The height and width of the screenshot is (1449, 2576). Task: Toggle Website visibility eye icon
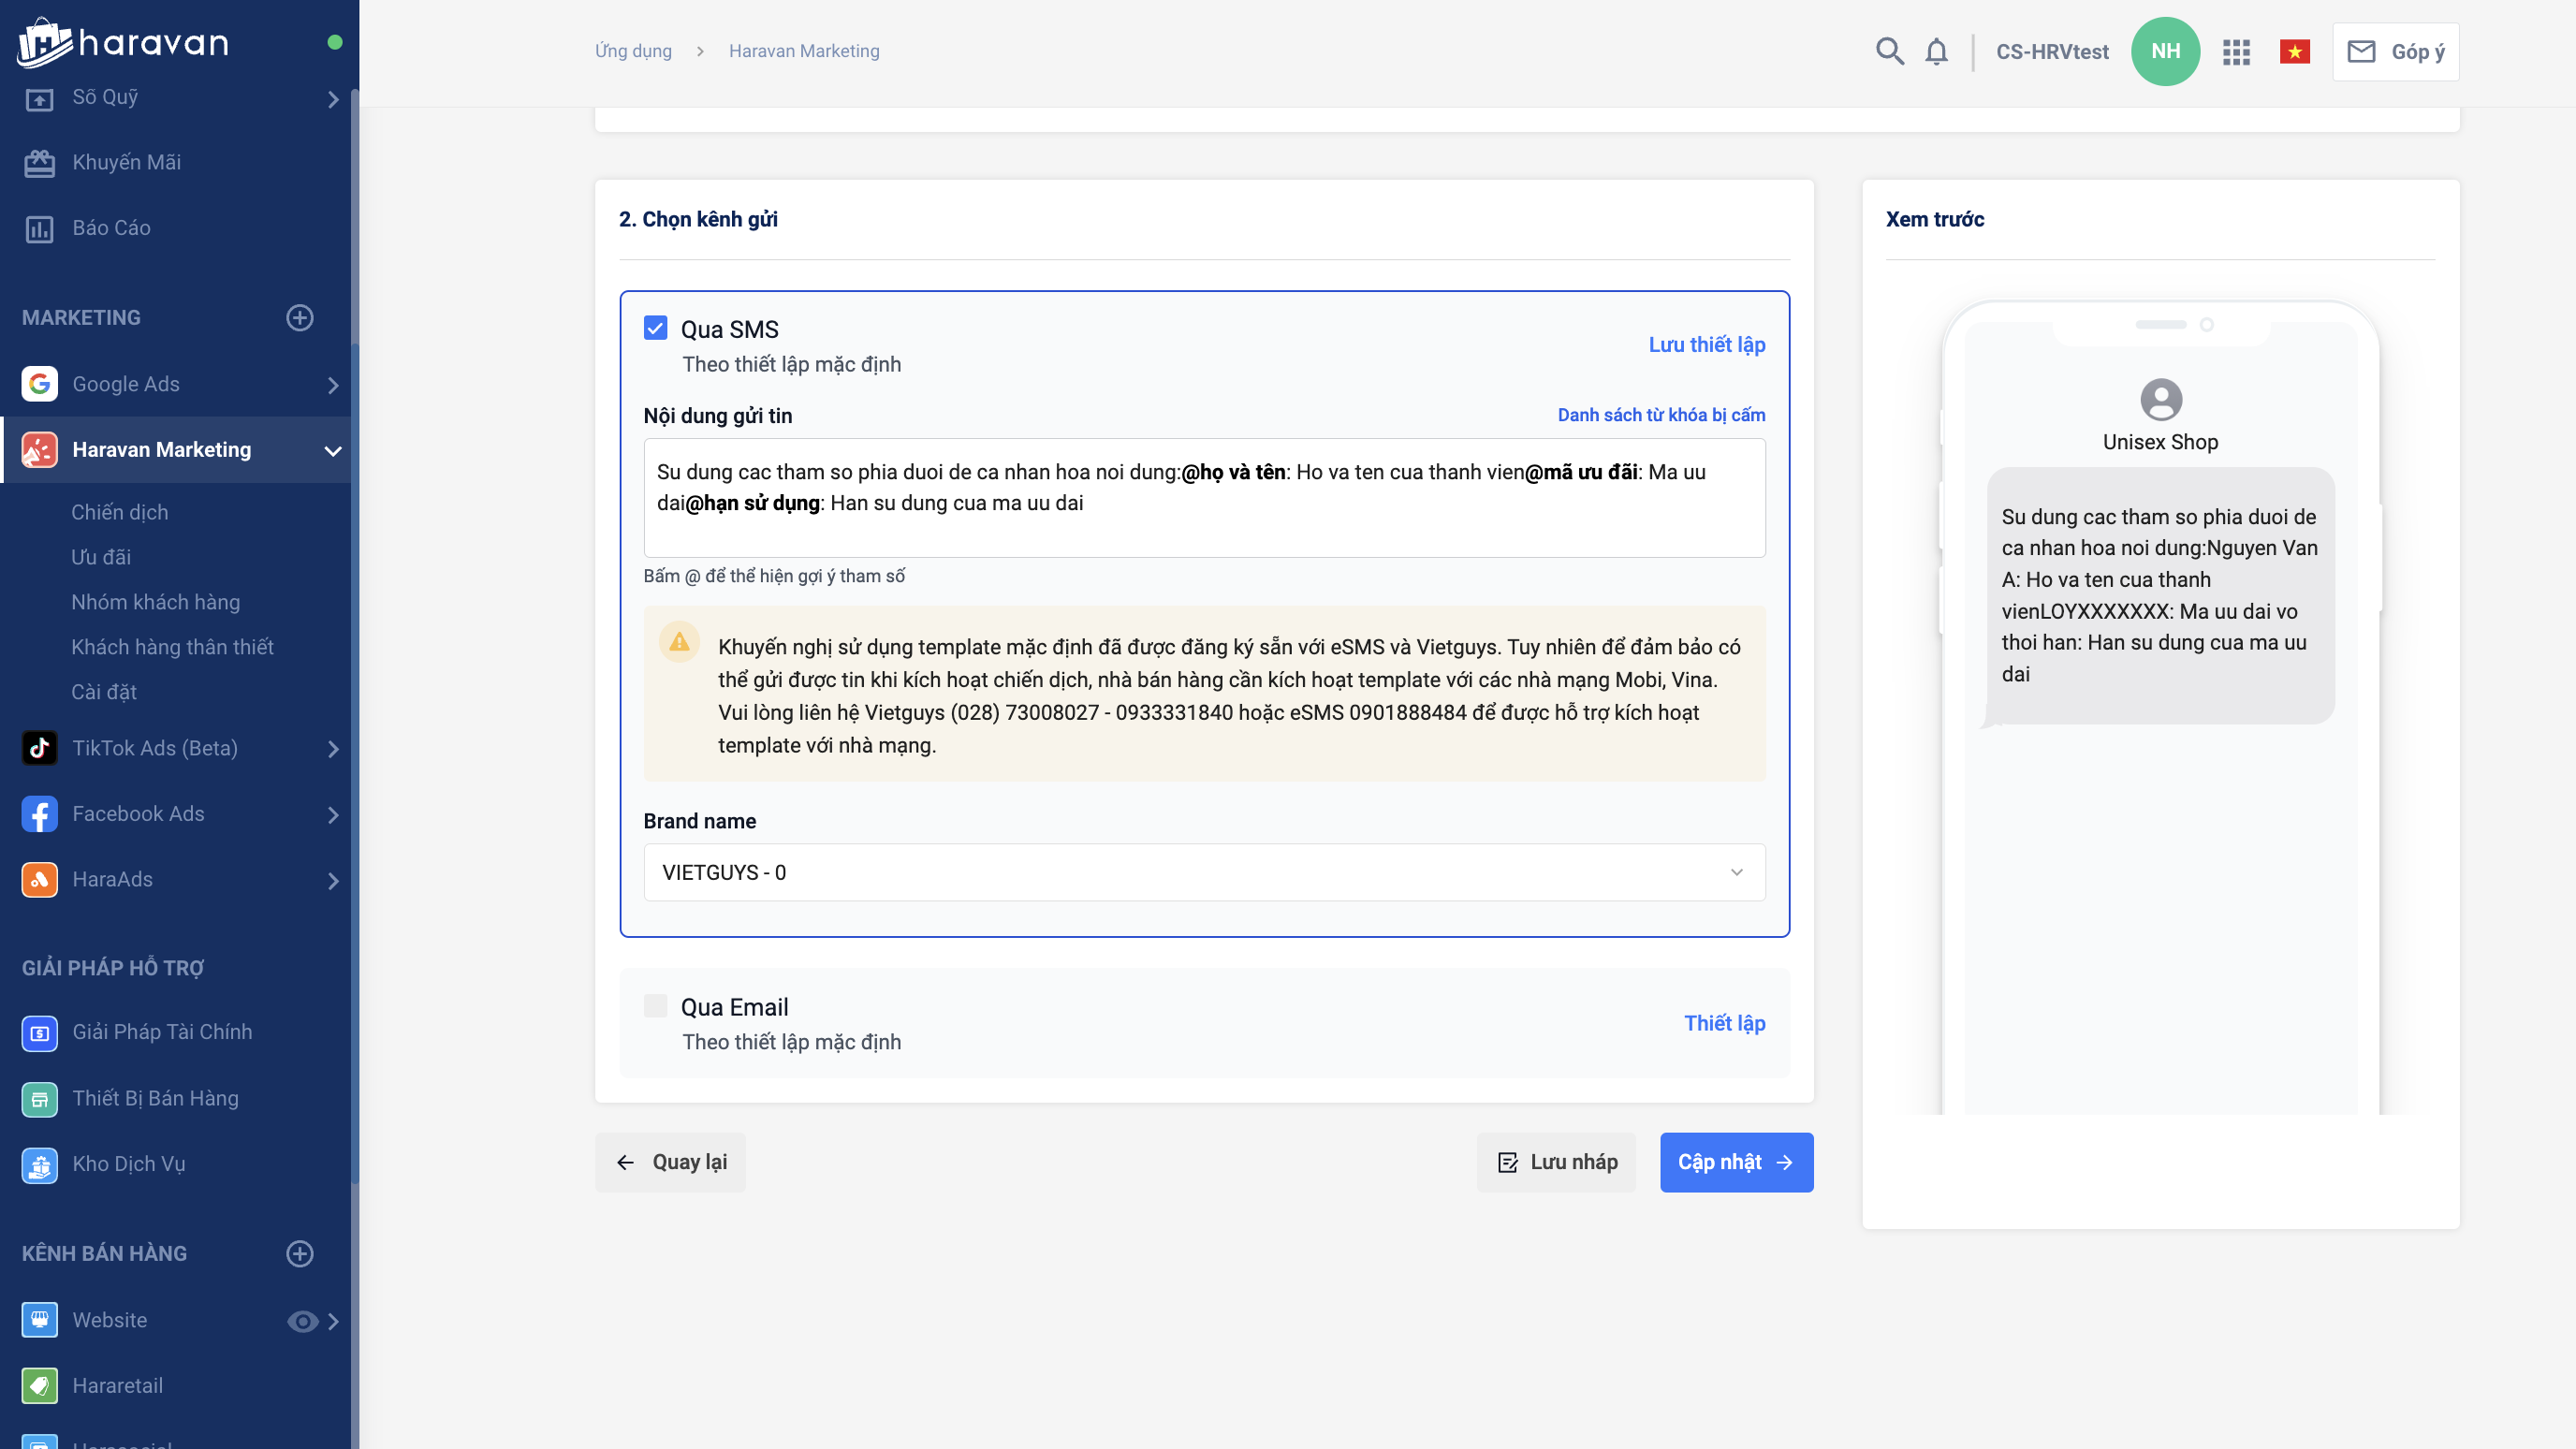click(302, 1321)
